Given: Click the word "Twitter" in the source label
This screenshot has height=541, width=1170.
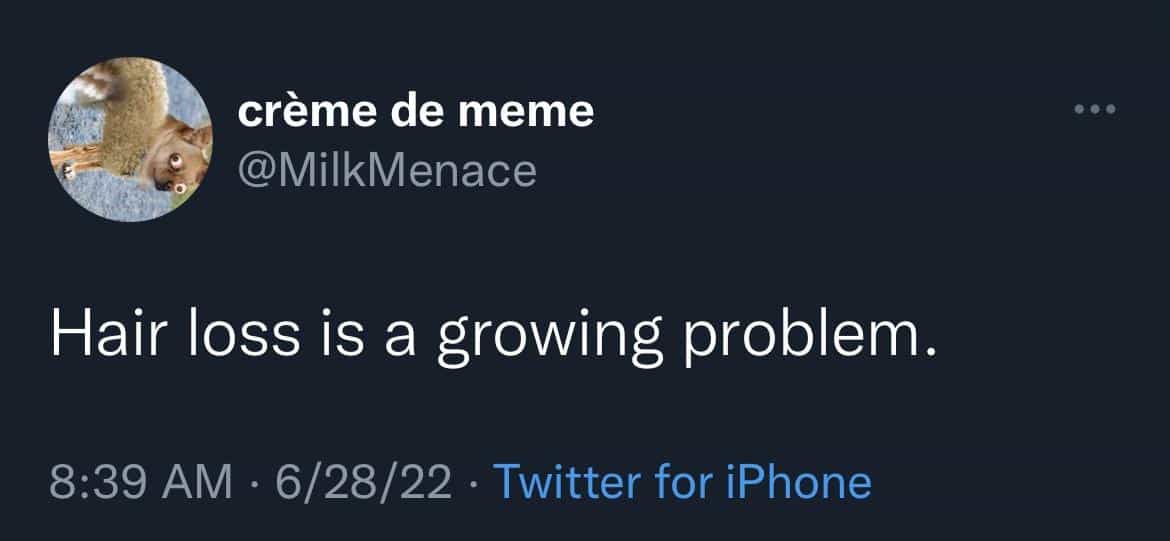Looking at the screenshot, I should 568,482.
